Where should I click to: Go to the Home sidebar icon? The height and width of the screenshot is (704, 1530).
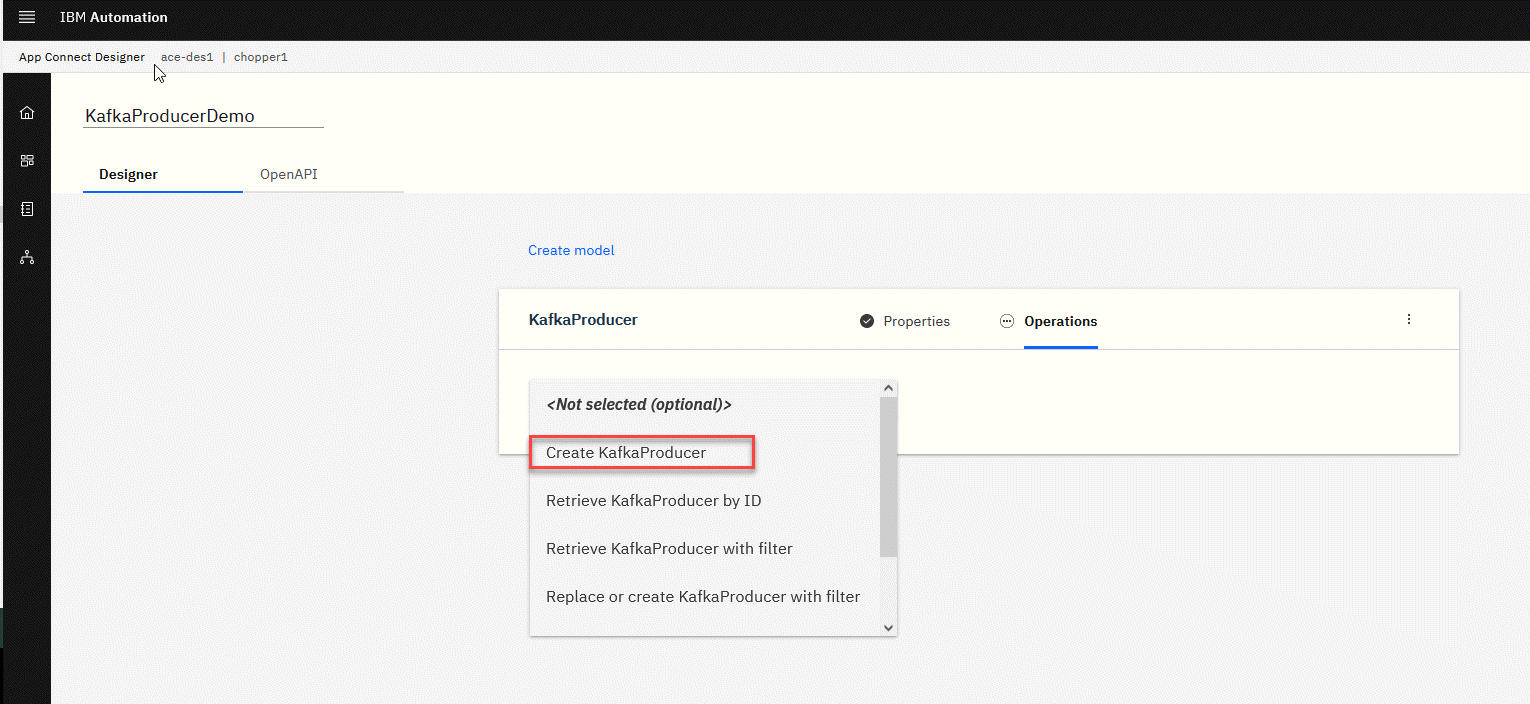[27, 113]
